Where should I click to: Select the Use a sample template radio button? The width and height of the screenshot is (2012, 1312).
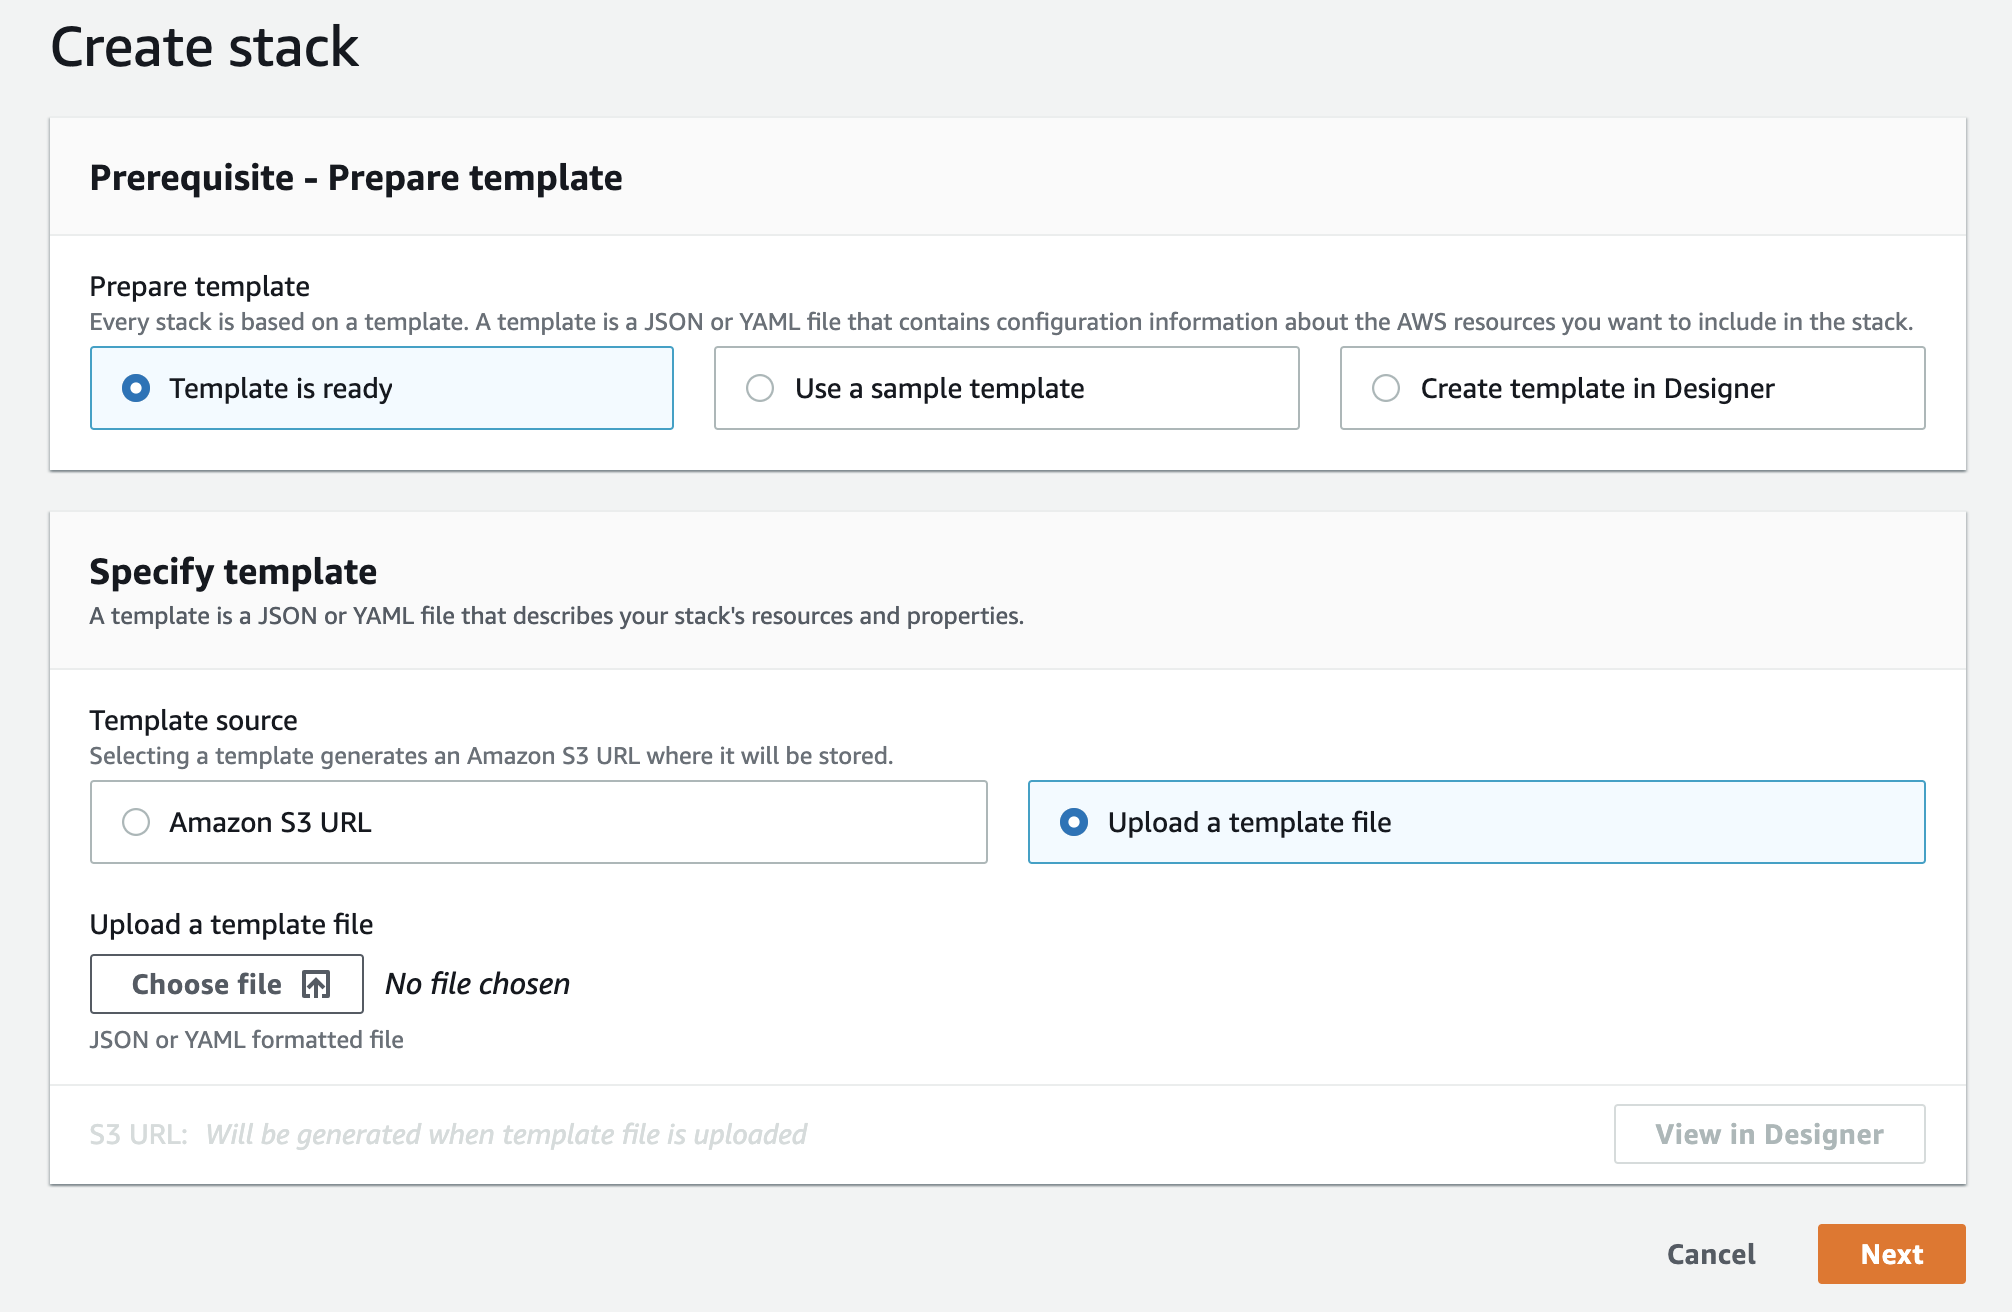point(760,388)
